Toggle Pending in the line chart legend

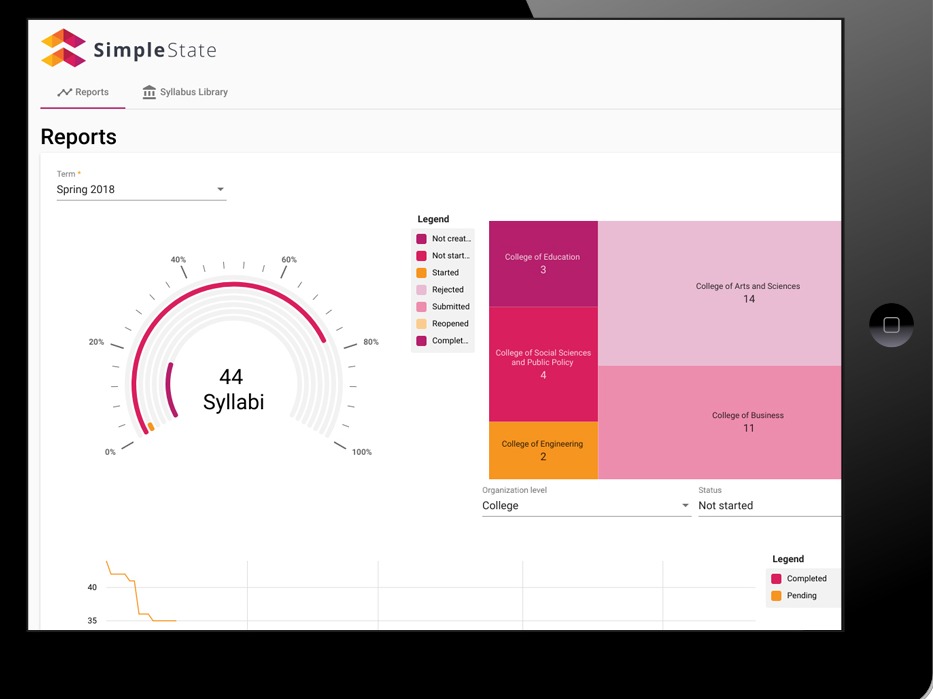pos(801,596)
